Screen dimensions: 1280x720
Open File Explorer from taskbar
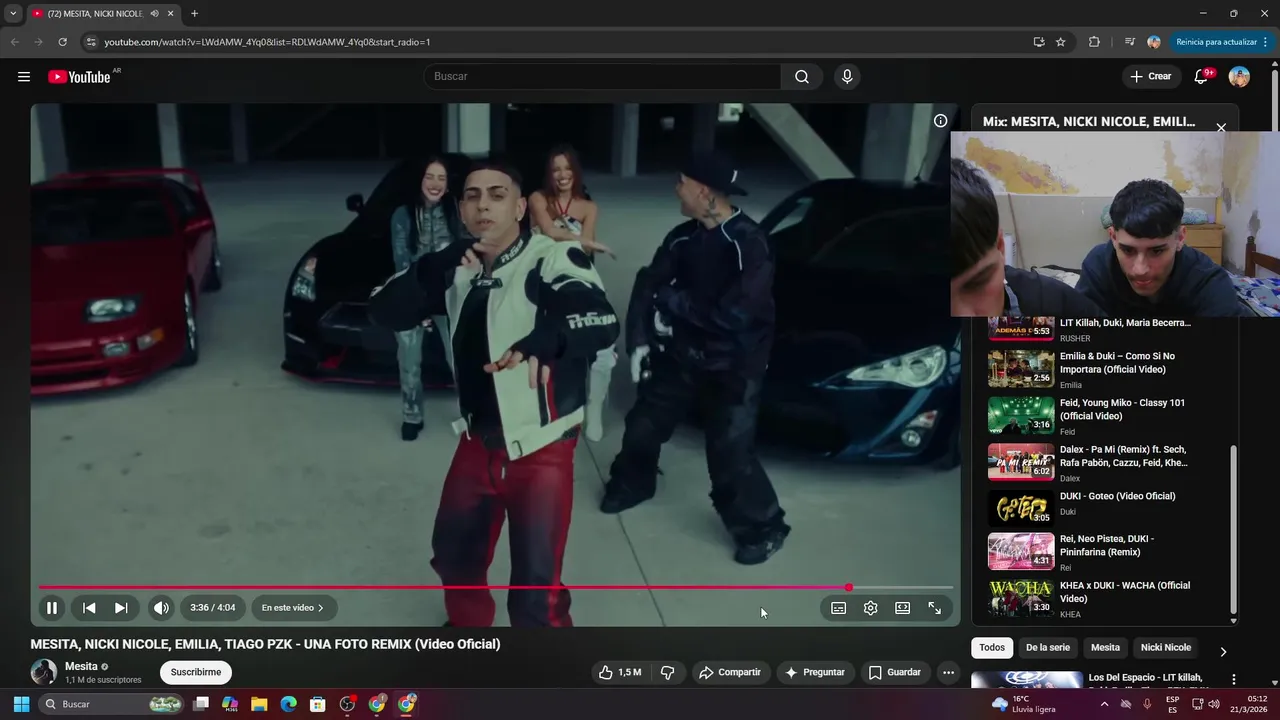[x=259, y=704]
